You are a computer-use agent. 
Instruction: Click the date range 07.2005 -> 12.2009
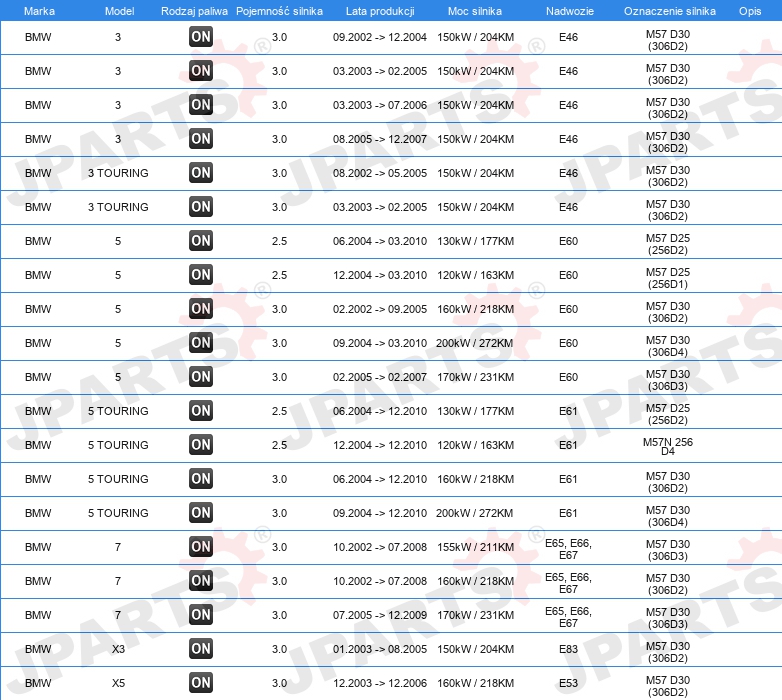pos(380,615)
